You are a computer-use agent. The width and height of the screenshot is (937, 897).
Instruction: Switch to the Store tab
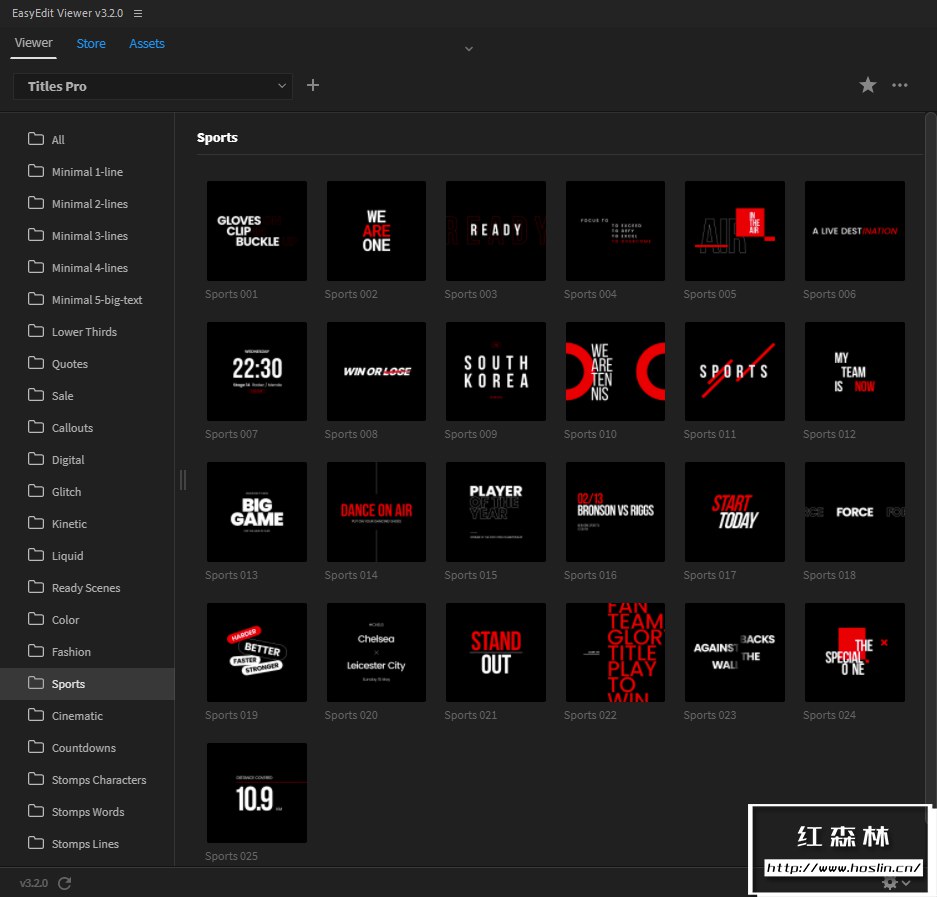point(91,43)
